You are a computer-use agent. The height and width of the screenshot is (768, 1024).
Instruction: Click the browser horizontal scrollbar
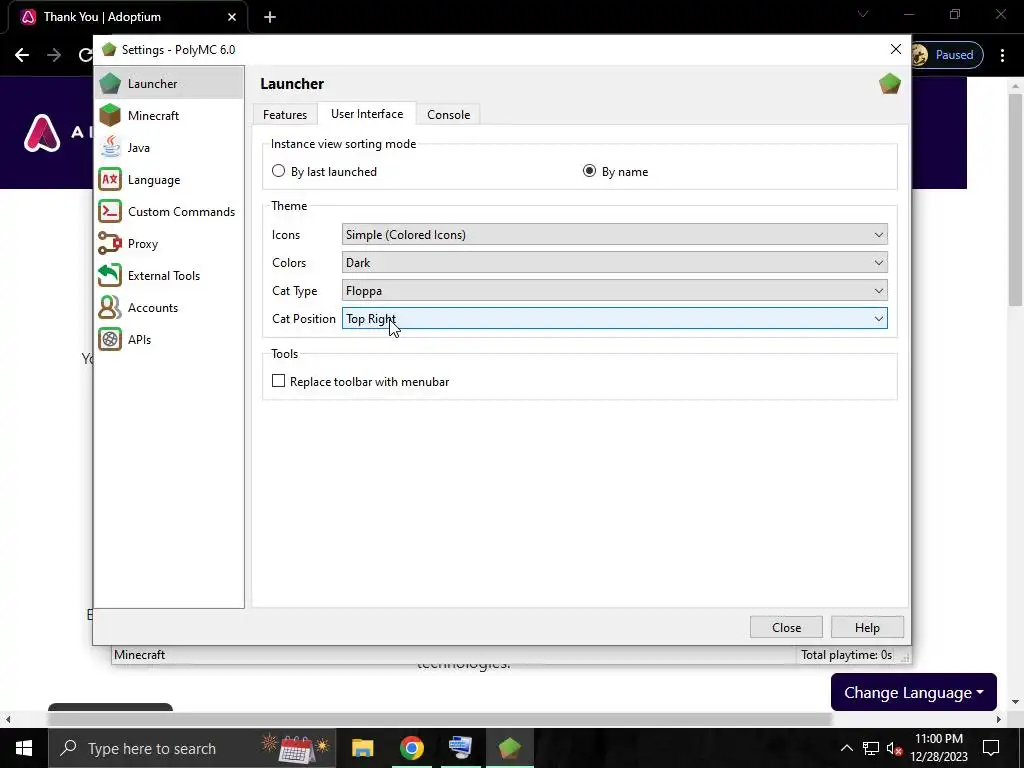[440, 719]
